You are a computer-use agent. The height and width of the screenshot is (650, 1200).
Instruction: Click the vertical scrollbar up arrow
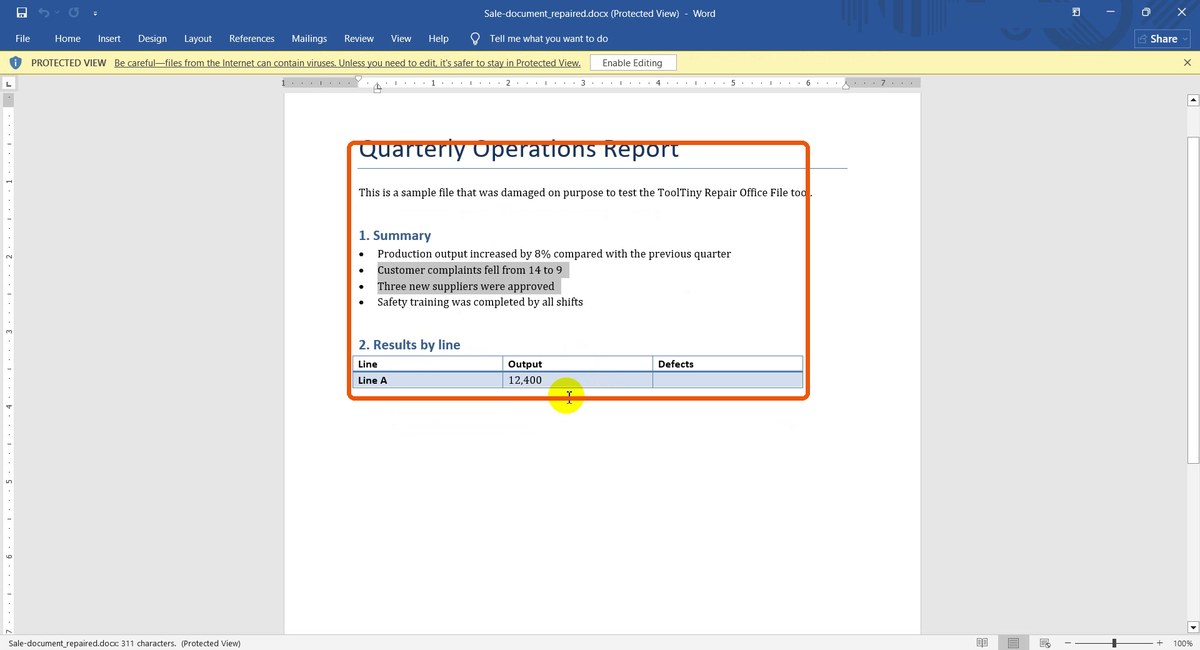point(1192,100)
